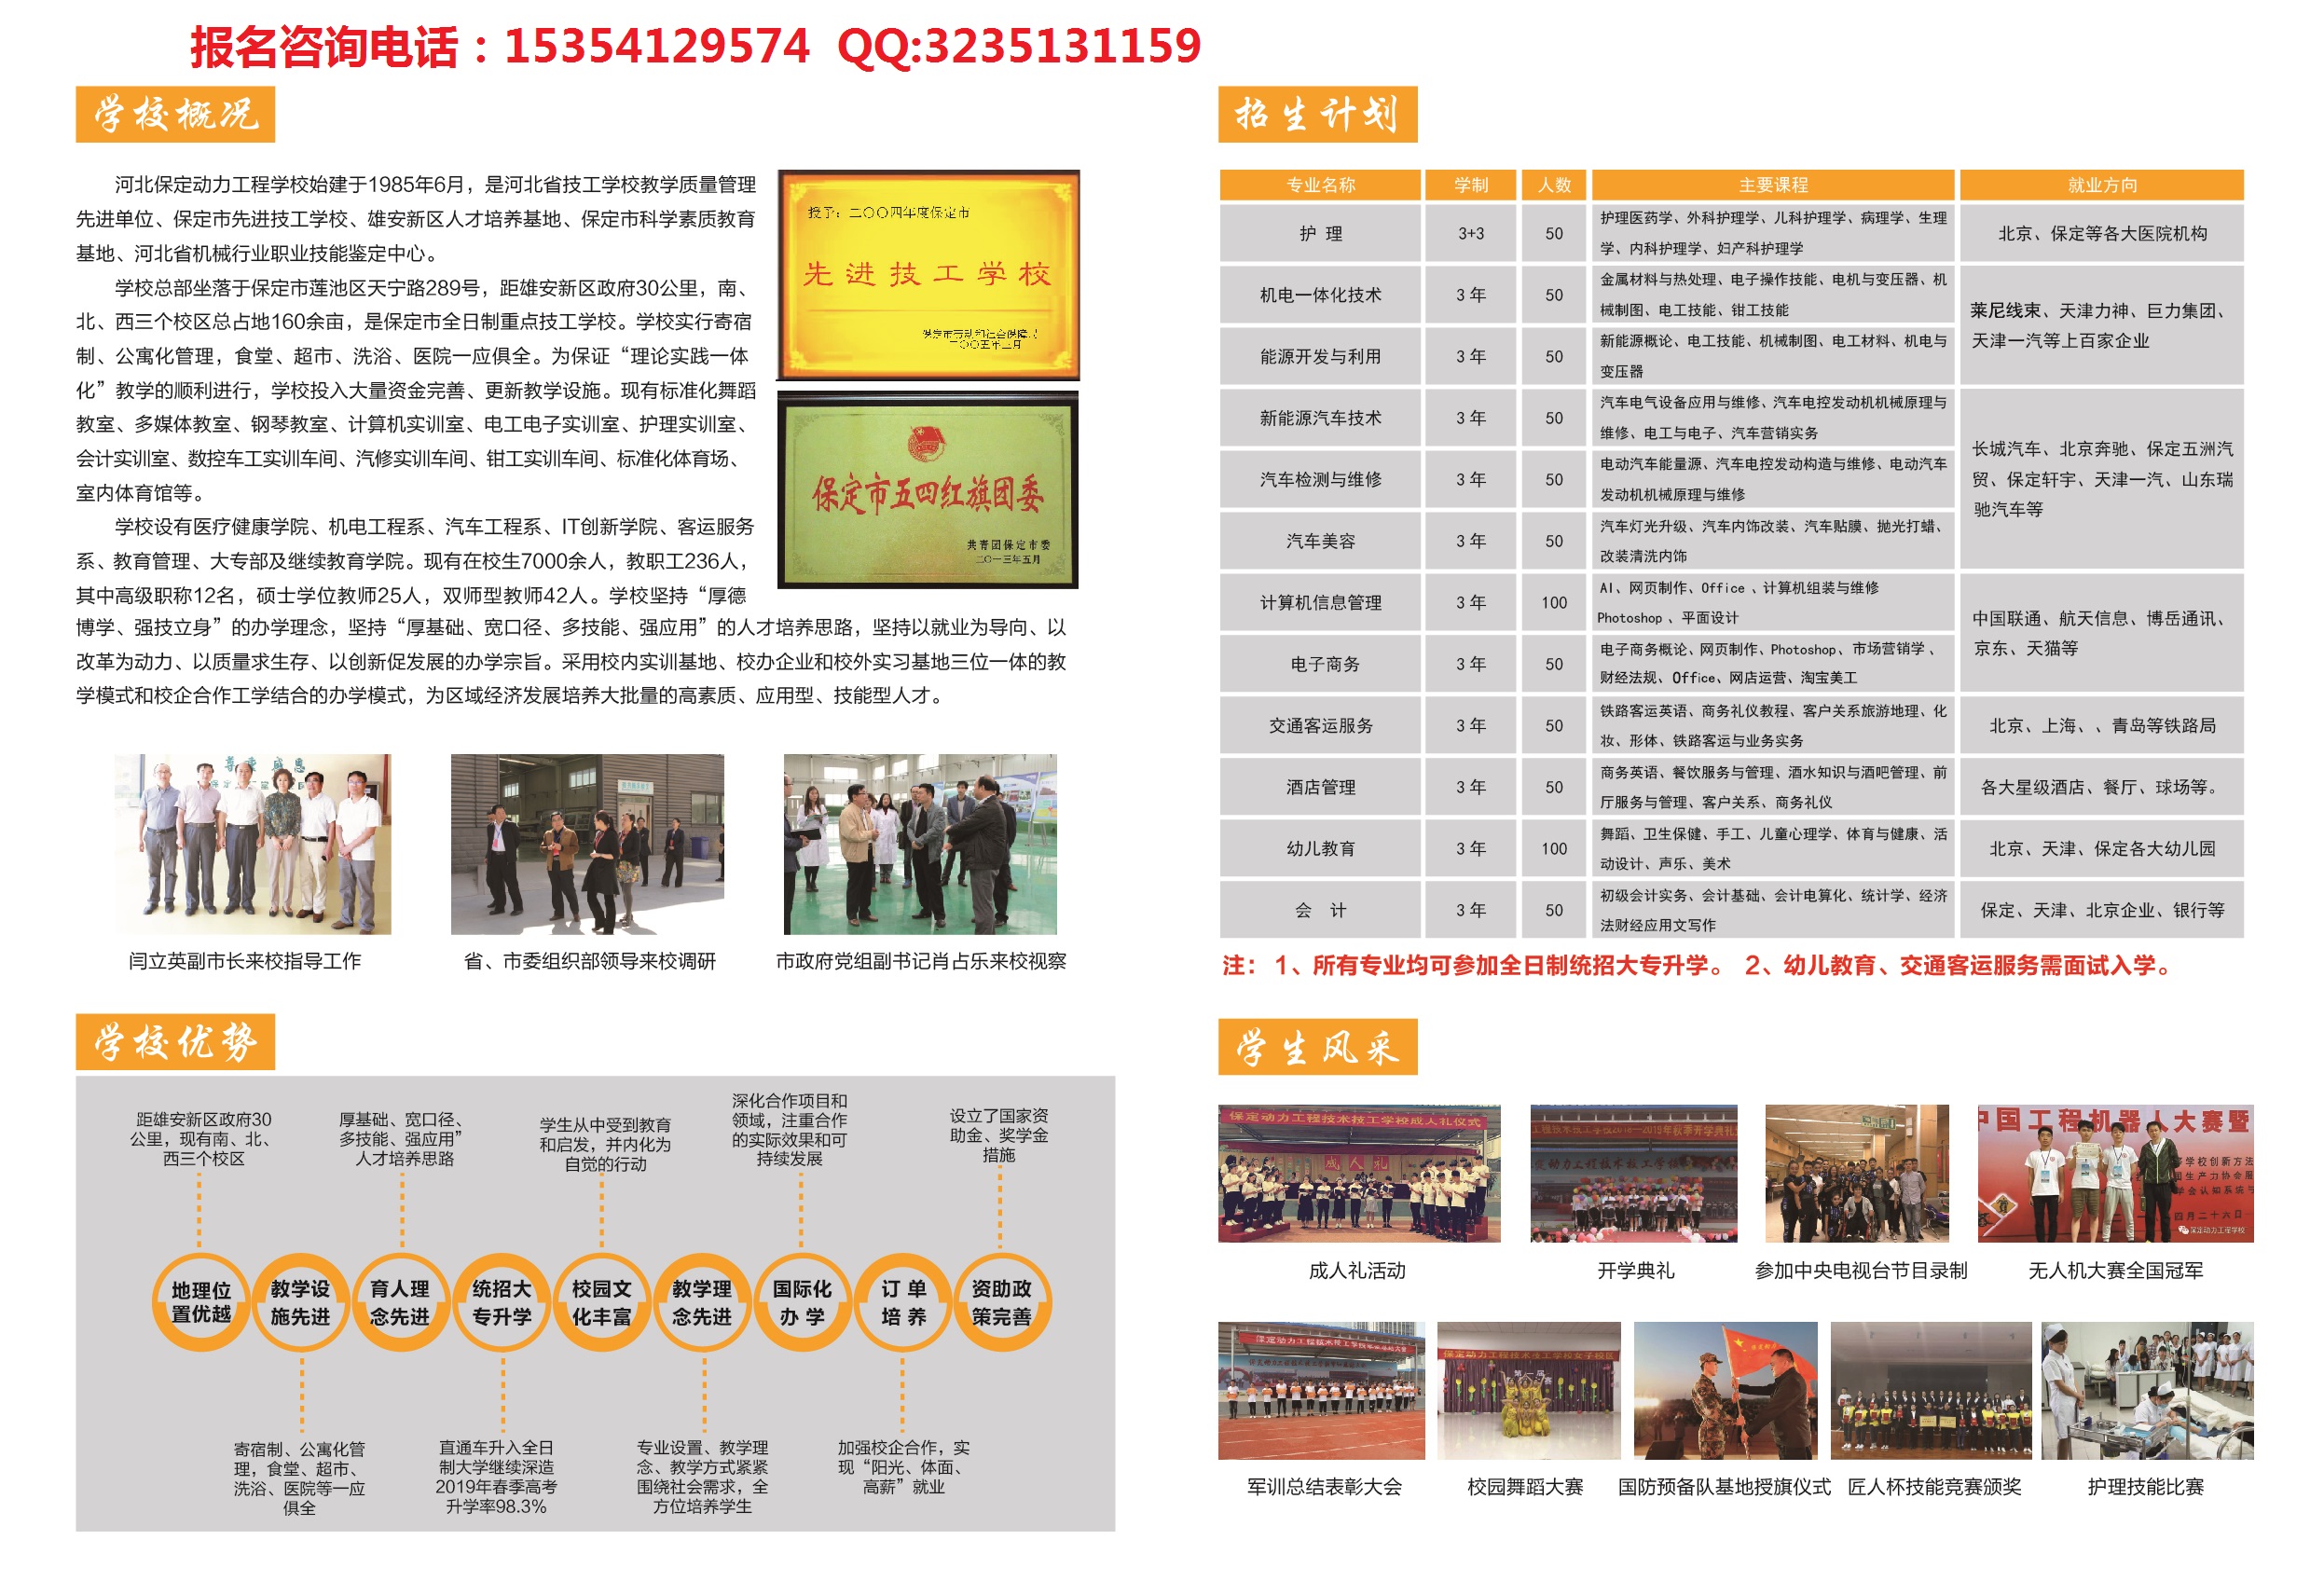The image size is (2324, 1581).
Task: Open the 保定市五四红旗团委 plaque image
Action: tap(928, 490)
